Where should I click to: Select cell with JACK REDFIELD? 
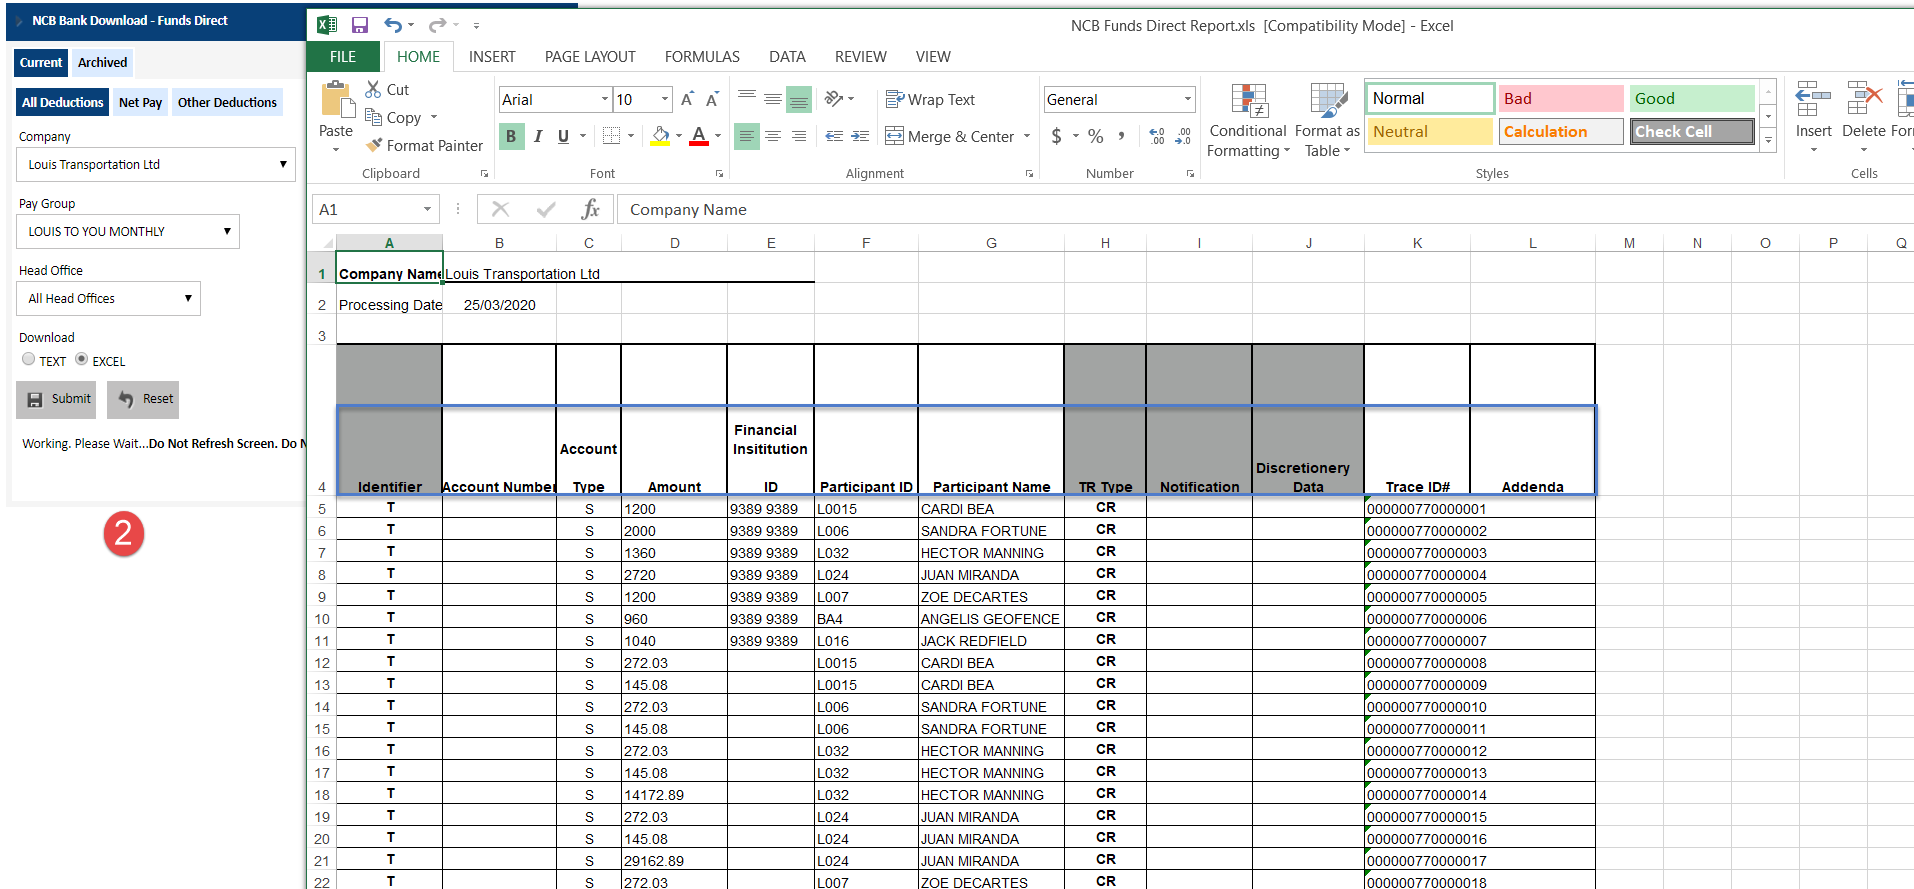(x=991, y=641)
